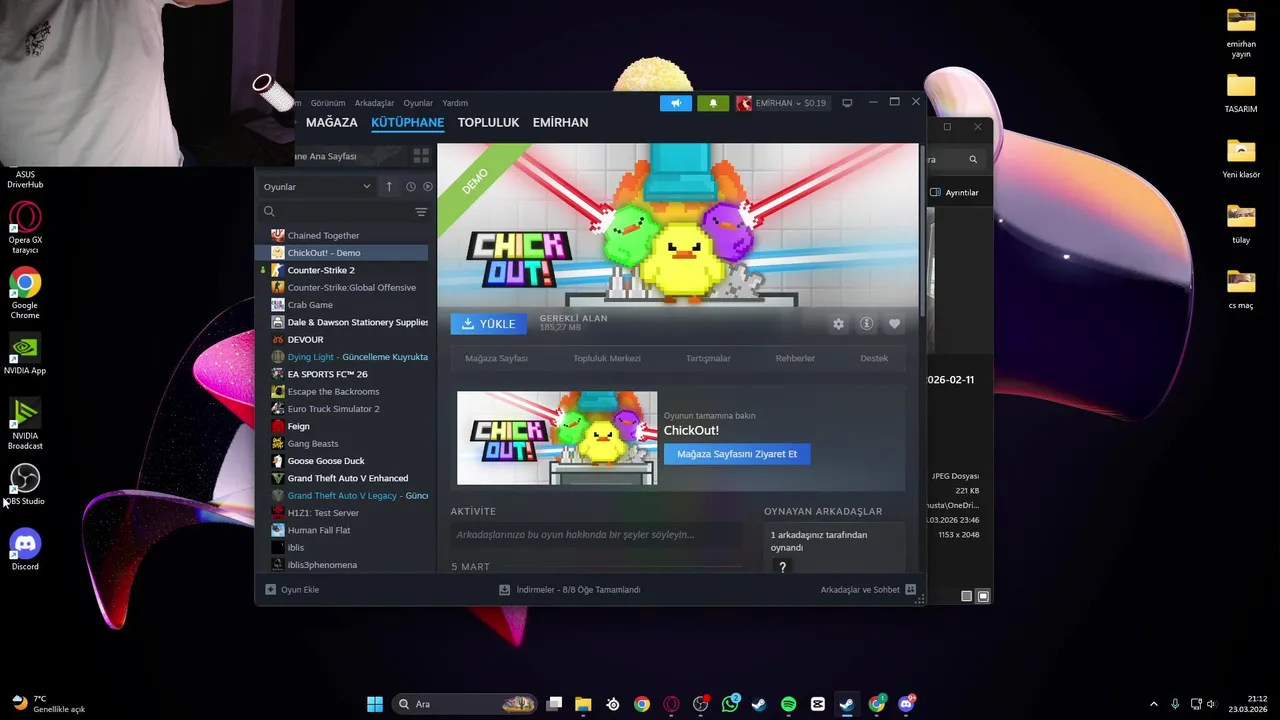Click ready-to-play filter icon in sidebar
This screenshot has height=720, width=1280.
tap(428, 187)
